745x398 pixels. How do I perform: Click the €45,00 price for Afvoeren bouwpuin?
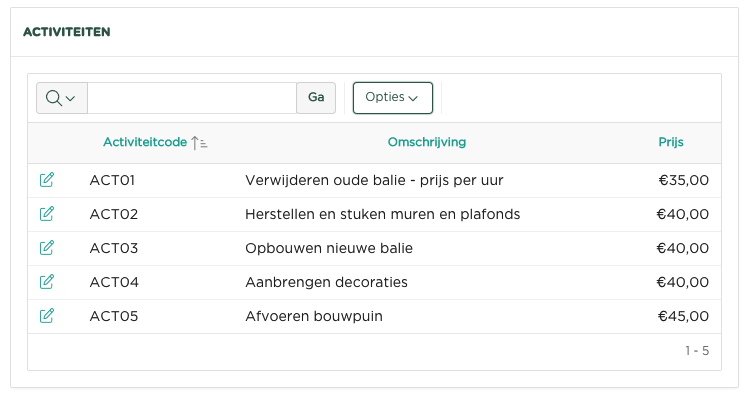683,316
